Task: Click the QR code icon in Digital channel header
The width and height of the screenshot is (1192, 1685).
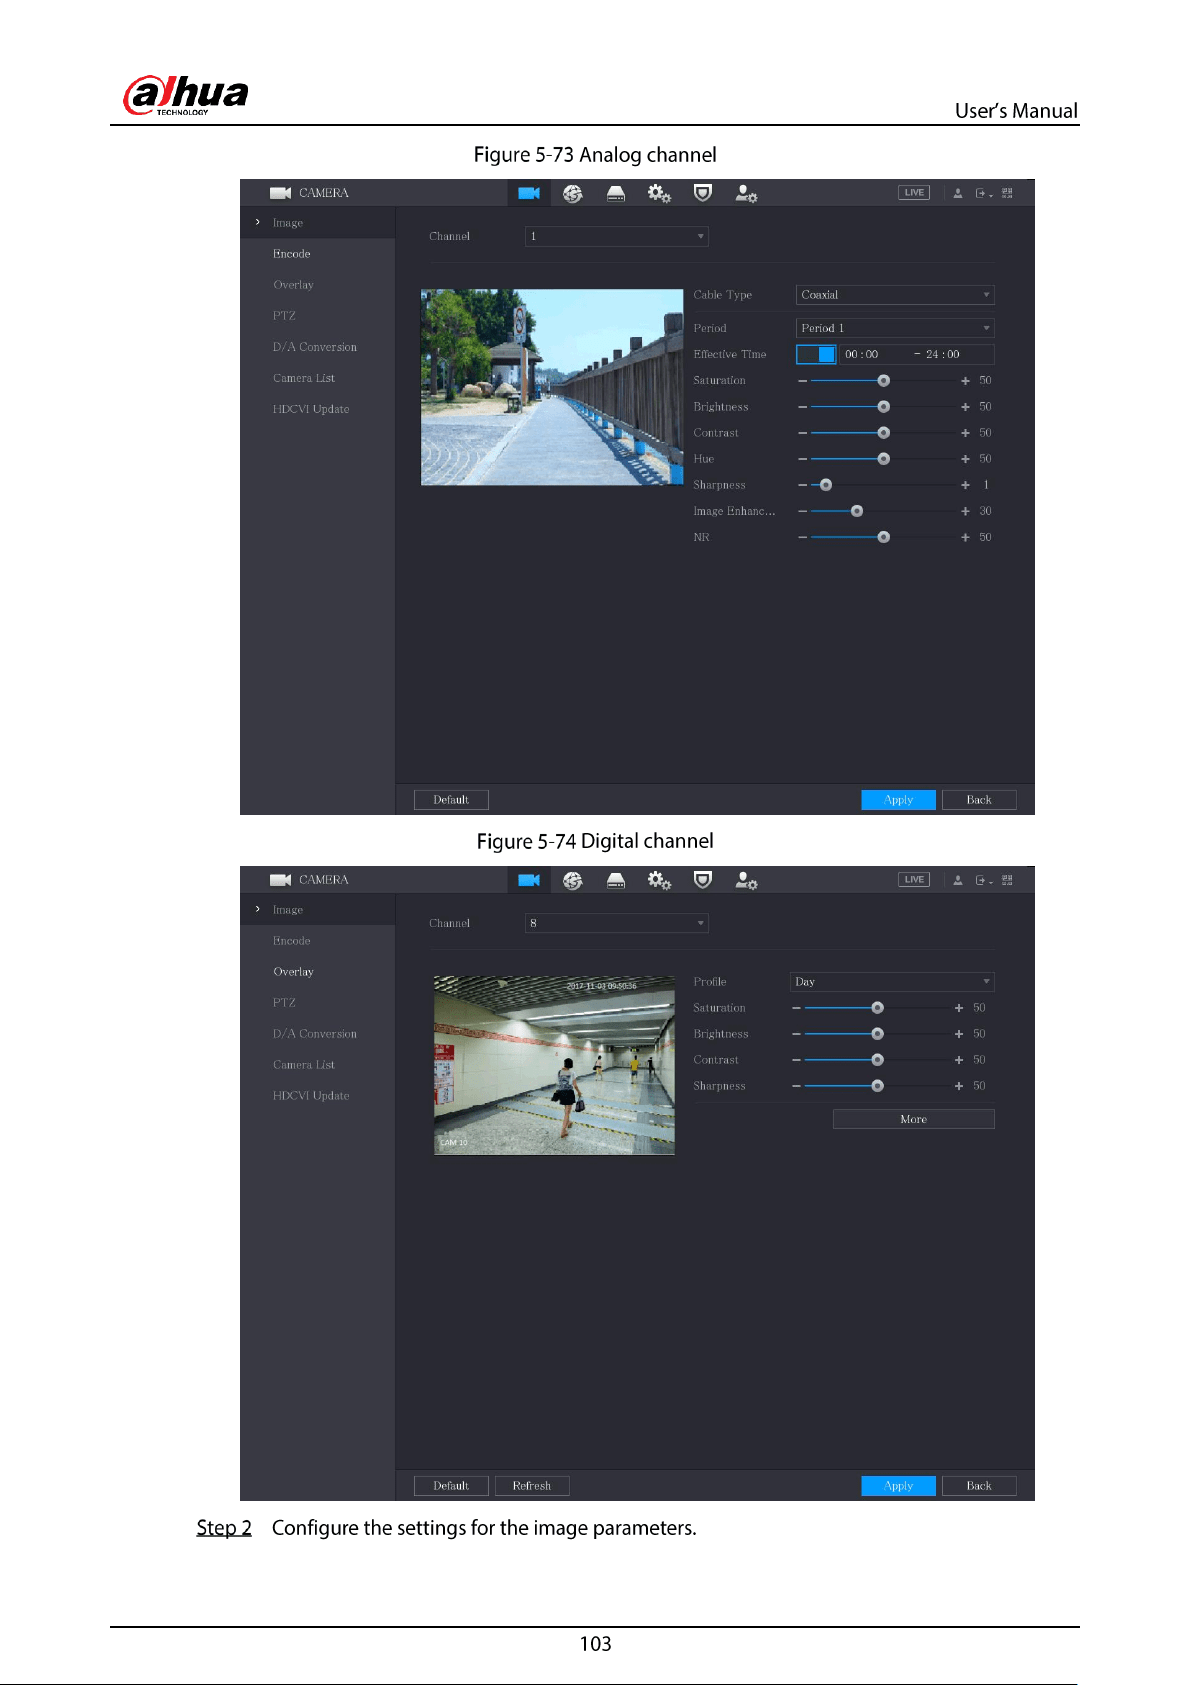Action: pos(1007,880)
